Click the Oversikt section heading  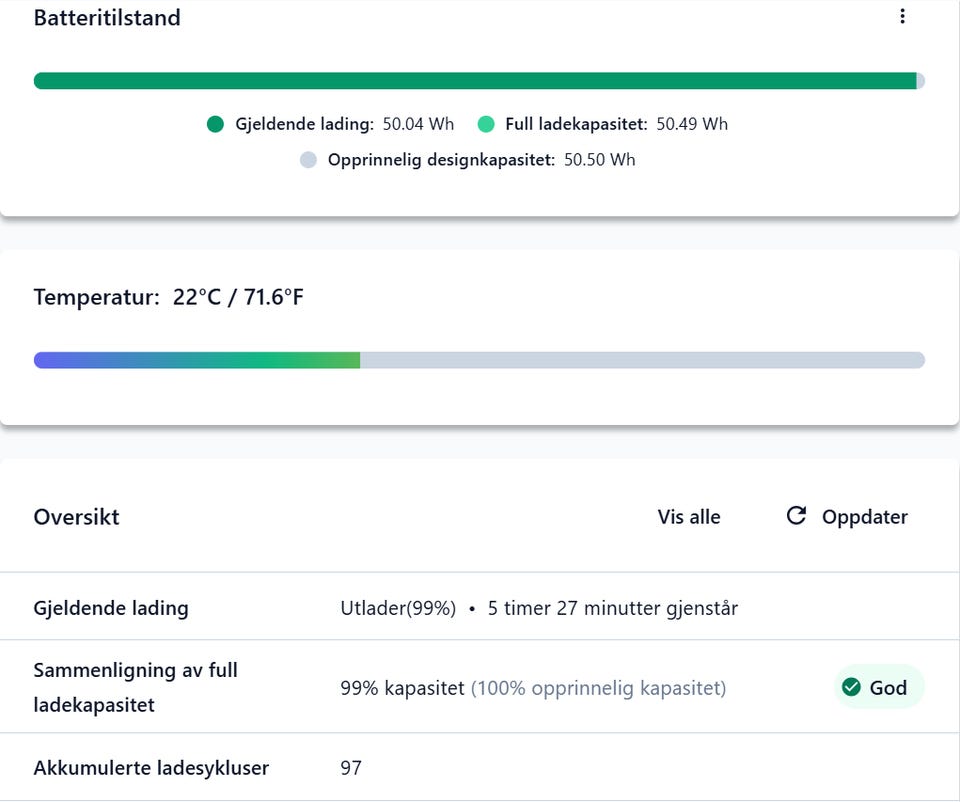click(x=77, y=517)
